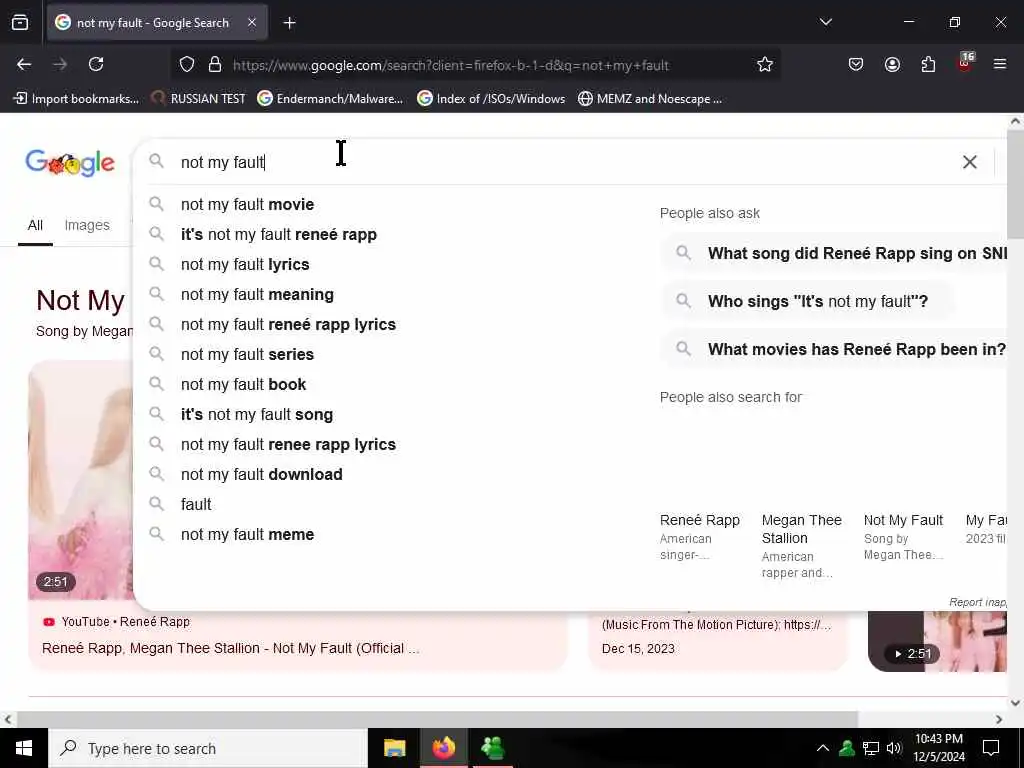Open the Firefox account icon

(892, 64)
